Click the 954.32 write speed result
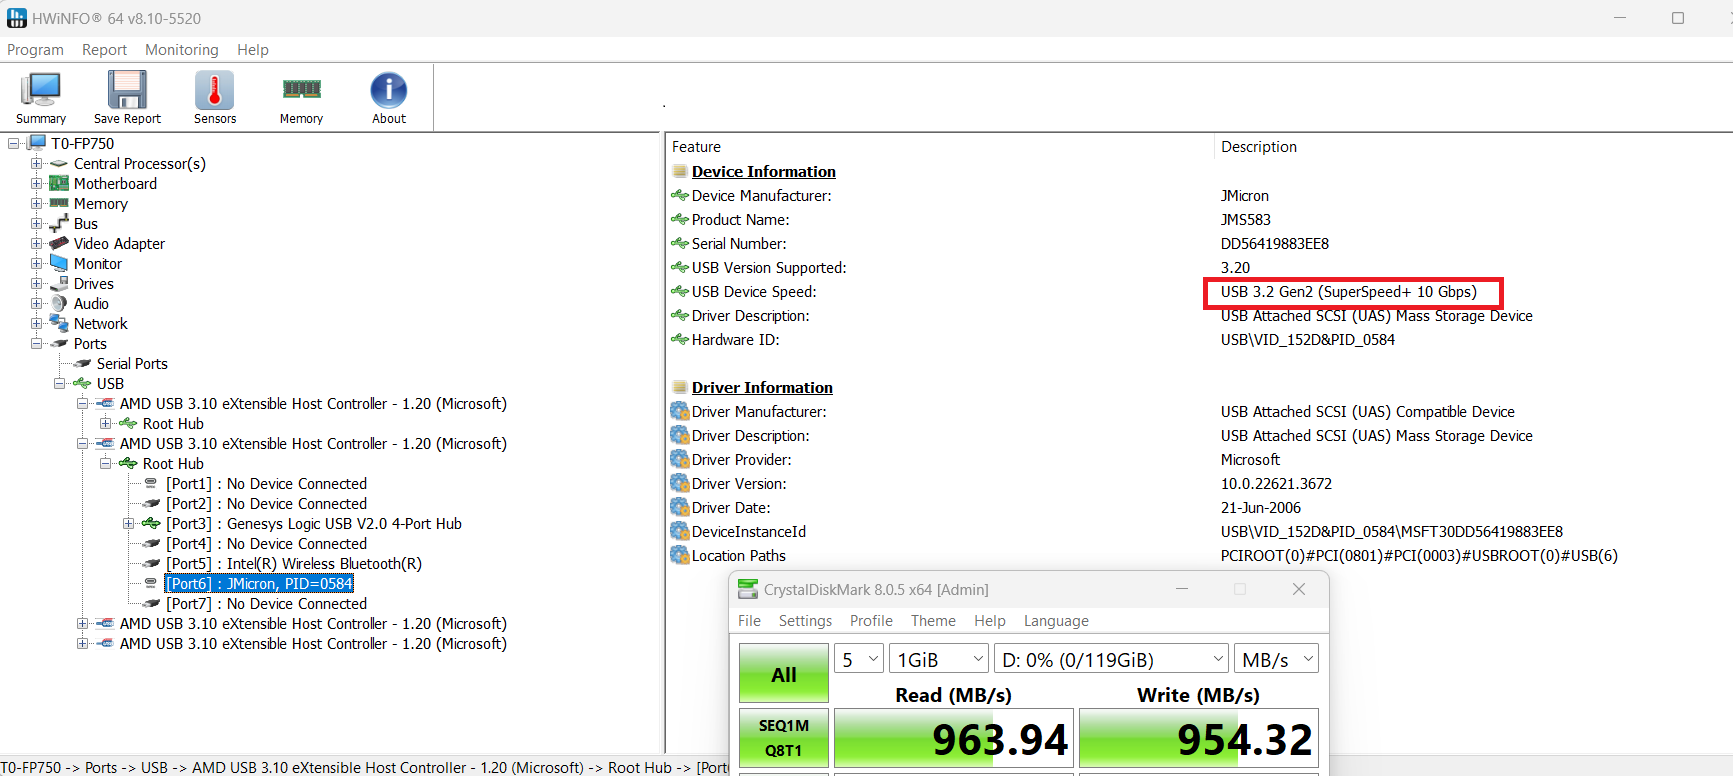1733x776 pixels. point(1199,739)
